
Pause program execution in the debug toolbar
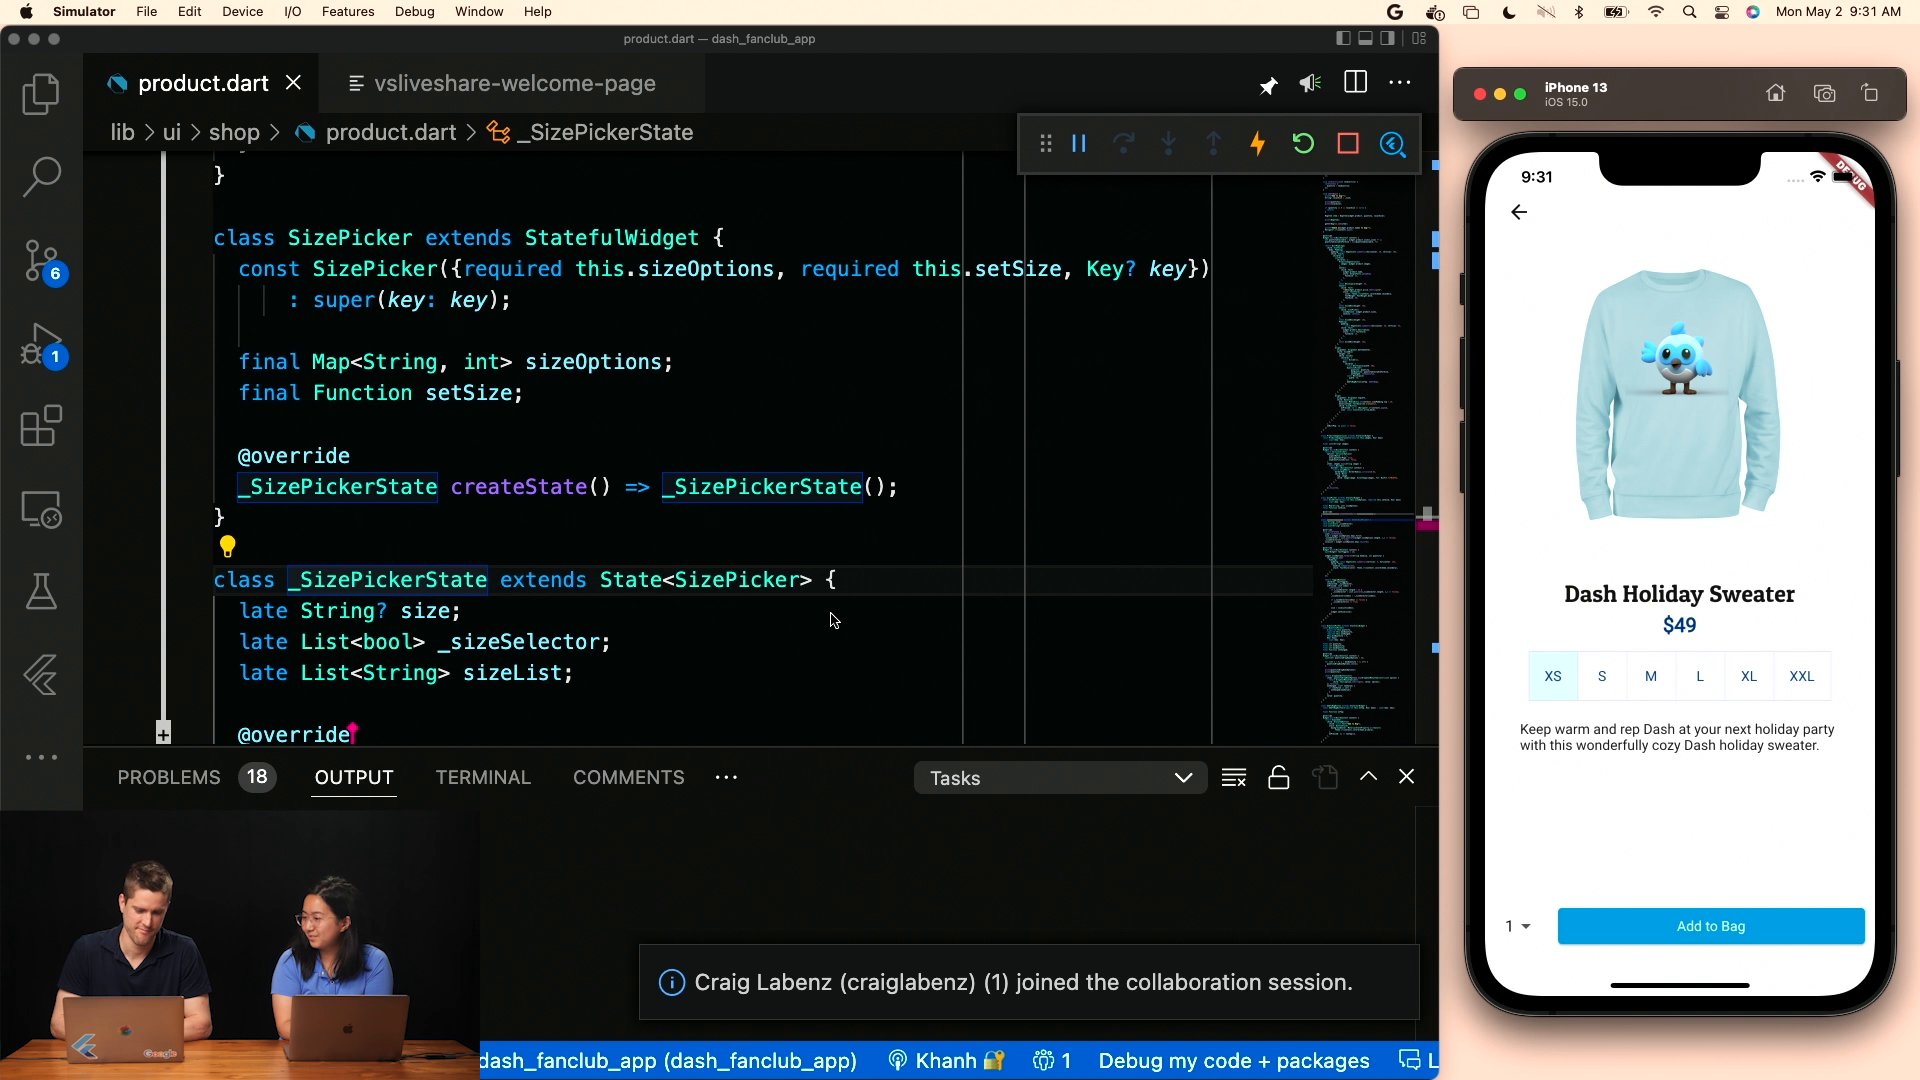(1078, 143)
